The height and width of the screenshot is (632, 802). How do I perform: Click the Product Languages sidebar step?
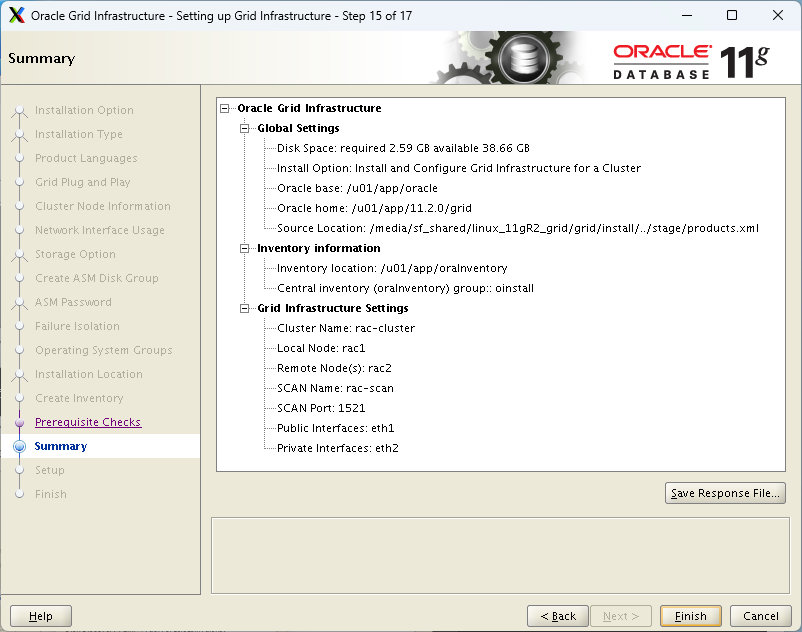86,159
